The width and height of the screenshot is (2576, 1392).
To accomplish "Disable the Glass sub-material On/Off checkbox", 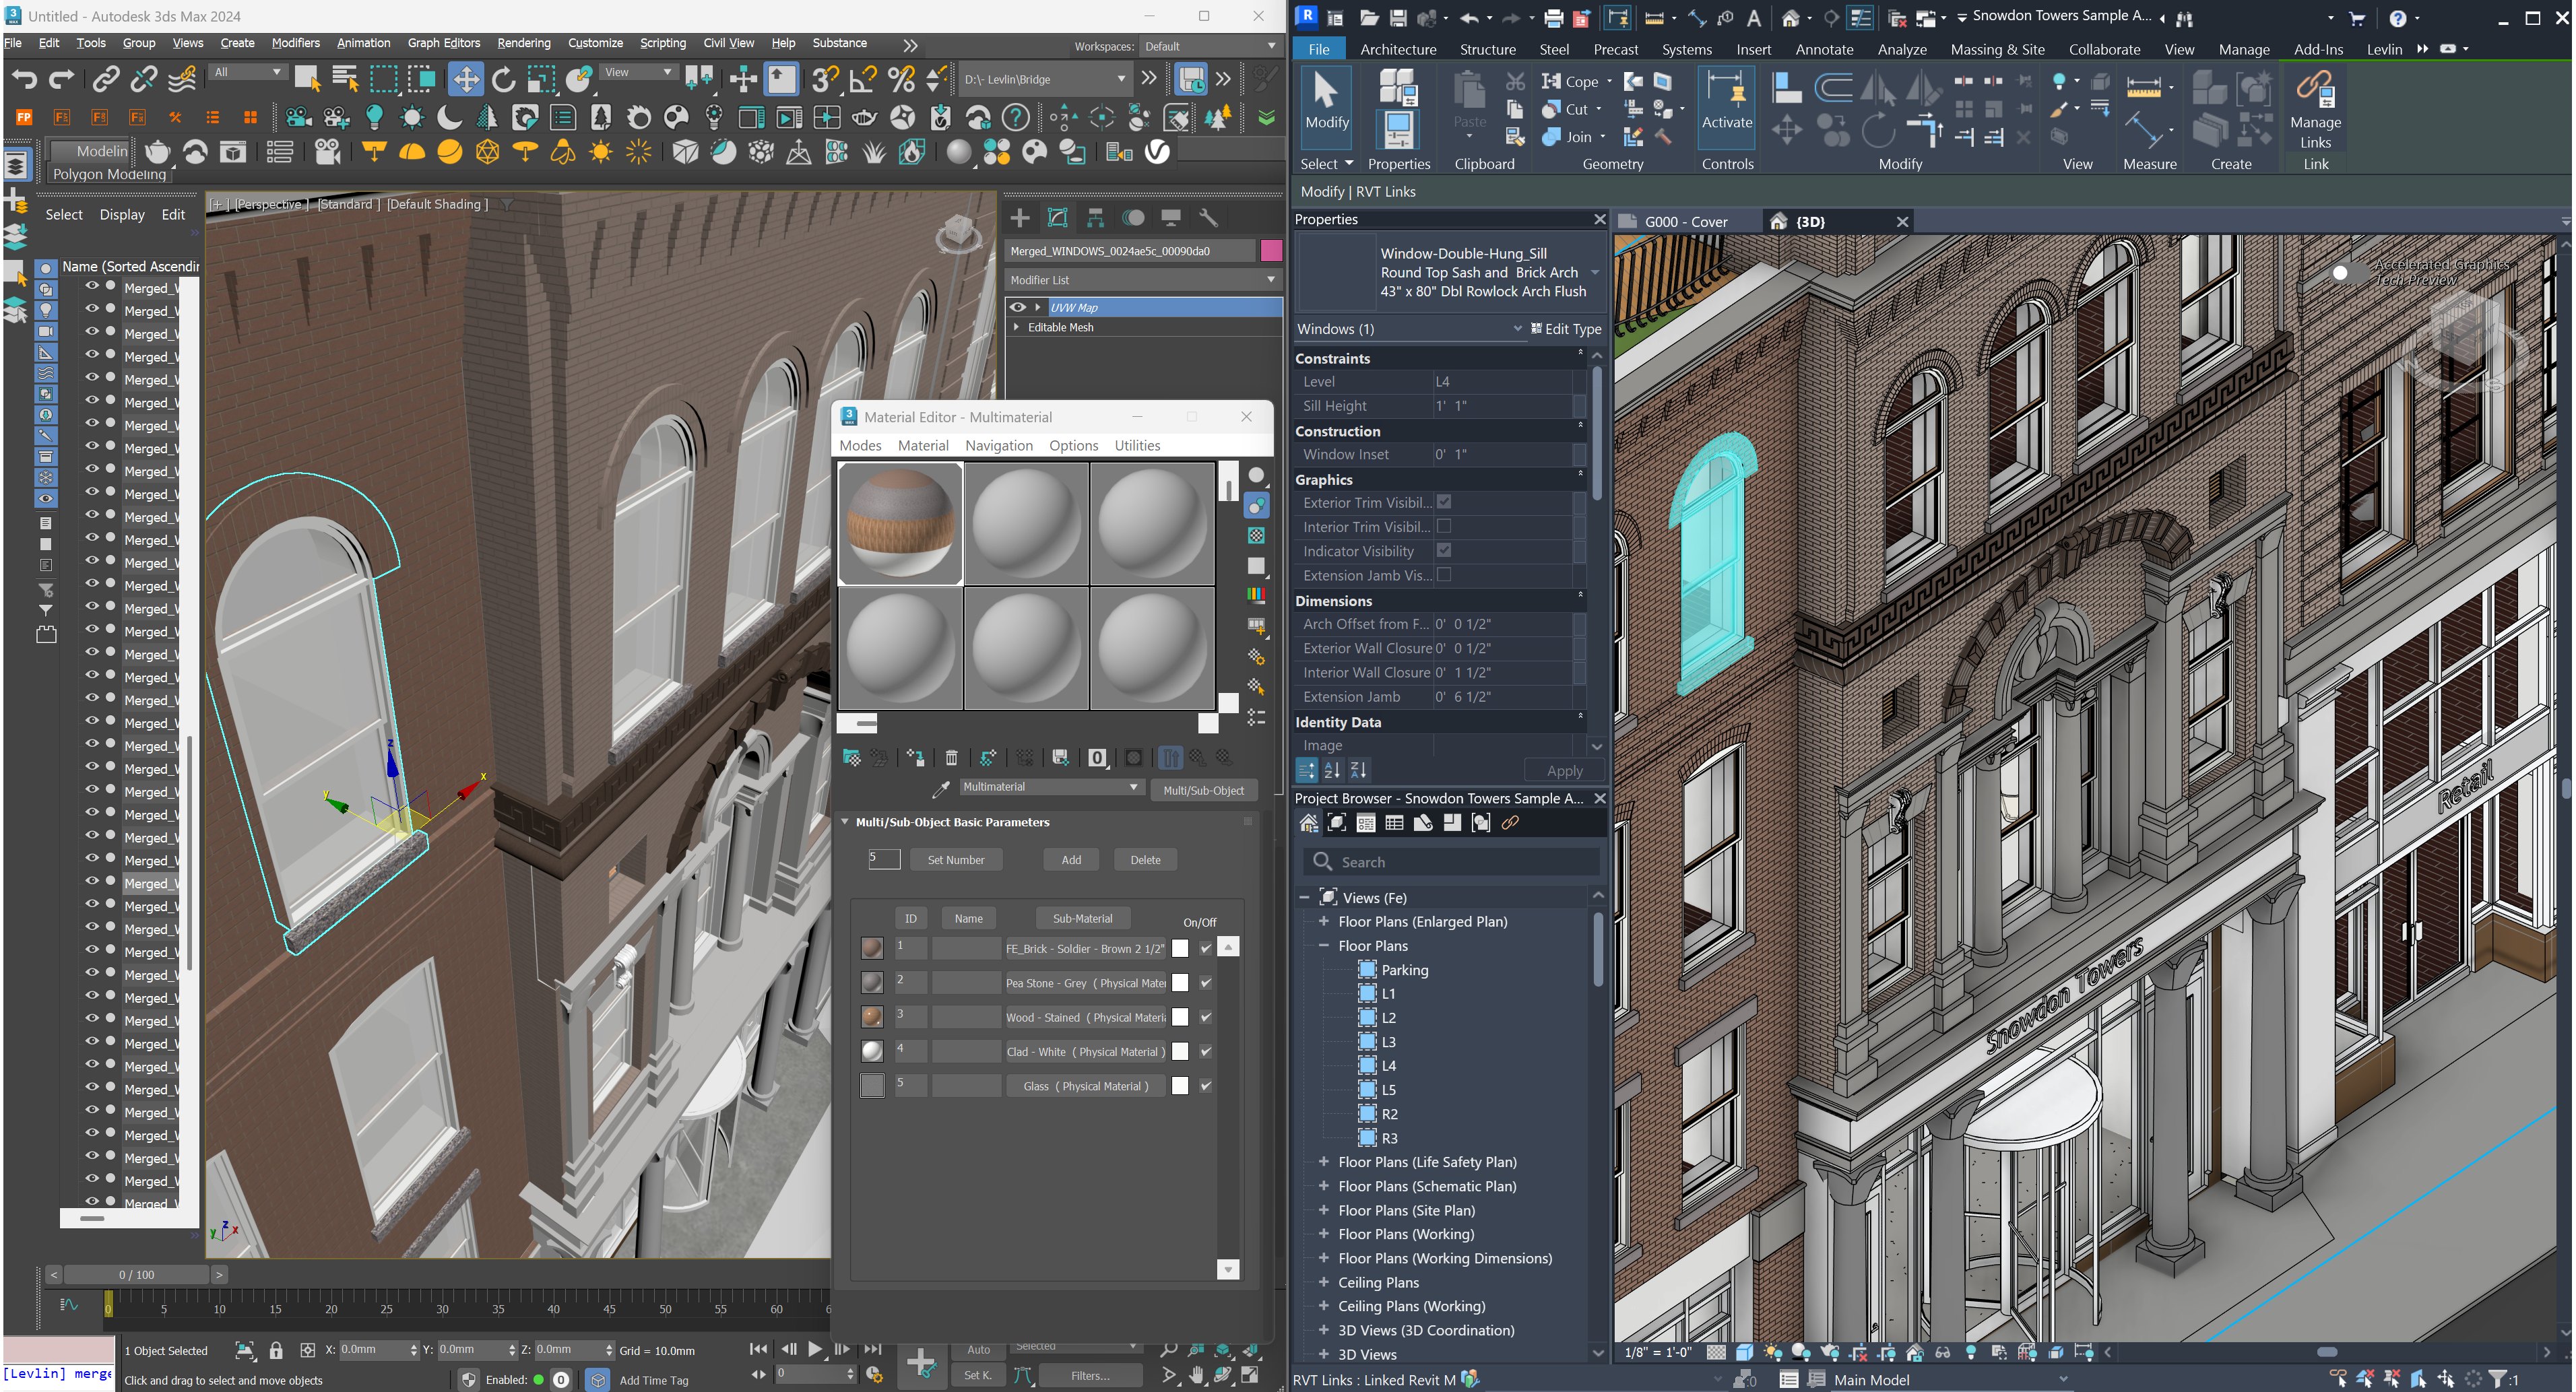I will pyautogui.click(x=1206, y=1085).
